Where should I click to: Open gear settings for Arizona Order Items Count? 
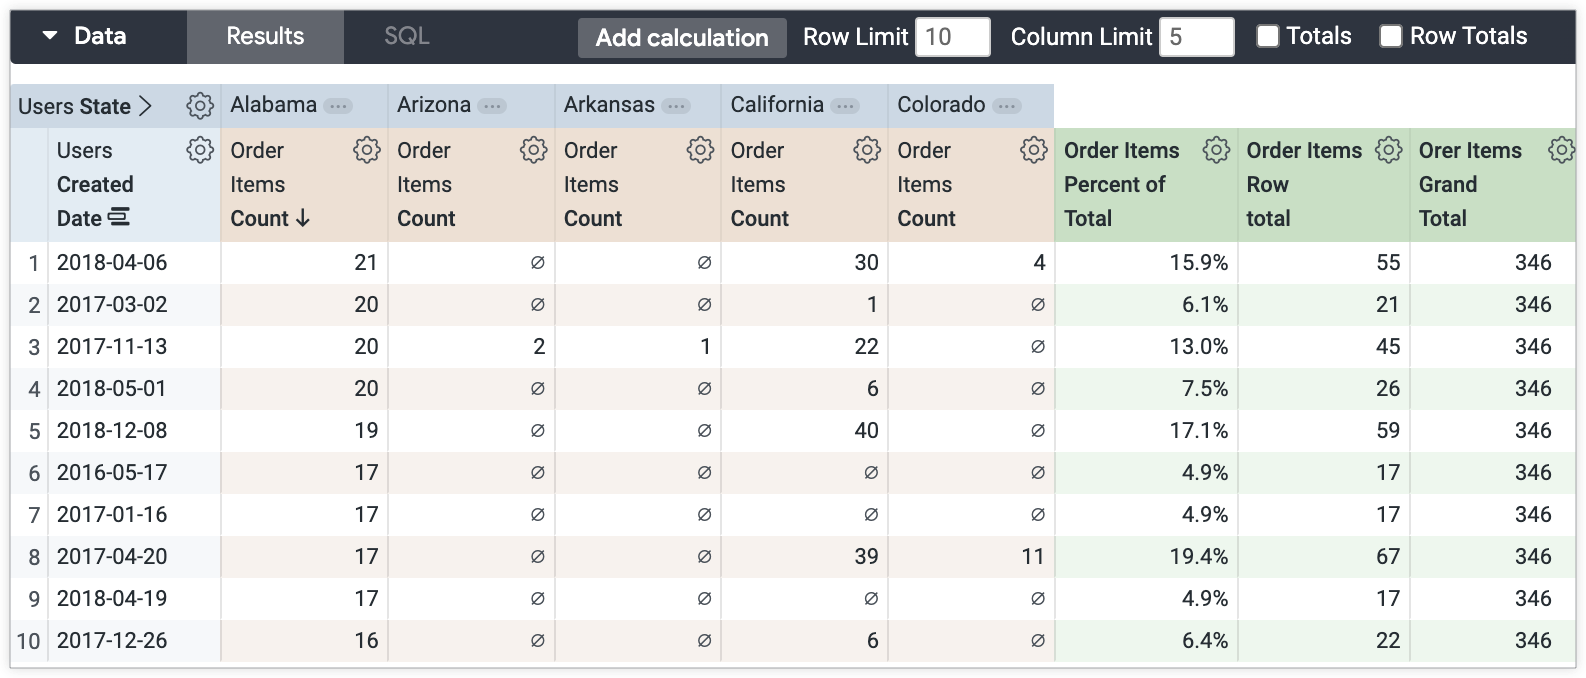(x=533, y=150)
